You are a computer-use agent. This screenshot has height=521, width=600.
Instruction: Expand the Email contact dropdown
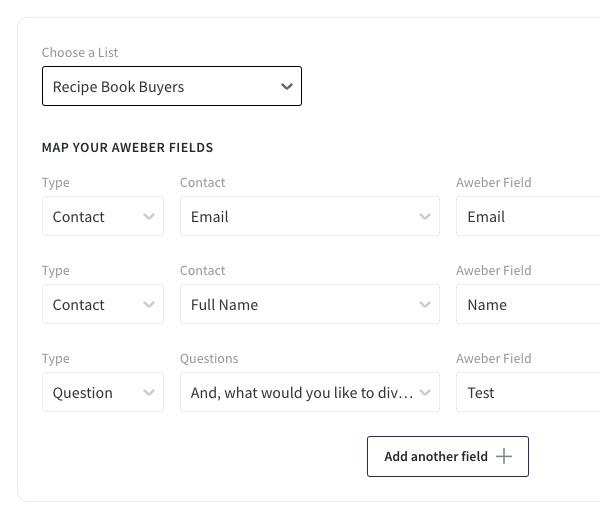click(309, 217)
